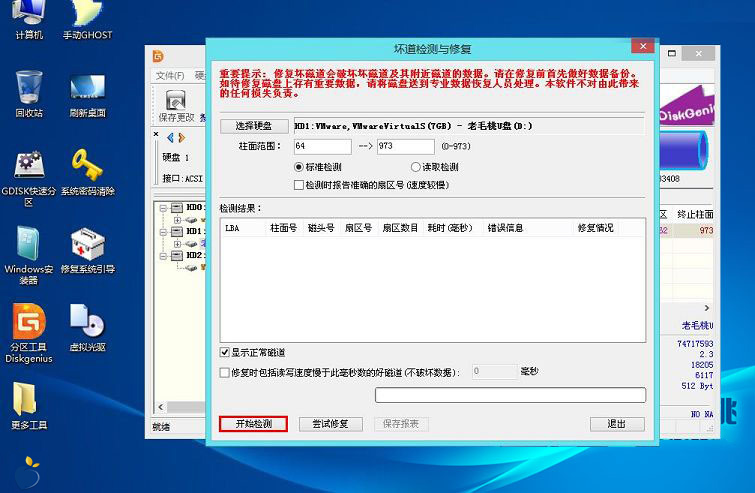Screen dimensions: 755x493
Task: Click the 修复情况 column header
Action: pos(596,228)
